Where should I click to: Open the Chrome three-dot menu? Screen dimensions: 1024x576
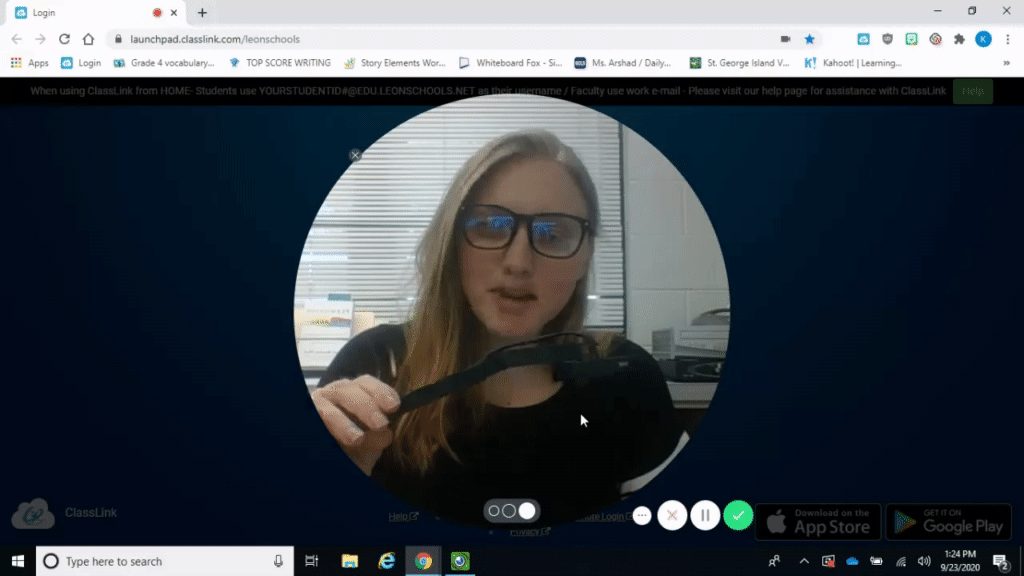[1008, 39]
